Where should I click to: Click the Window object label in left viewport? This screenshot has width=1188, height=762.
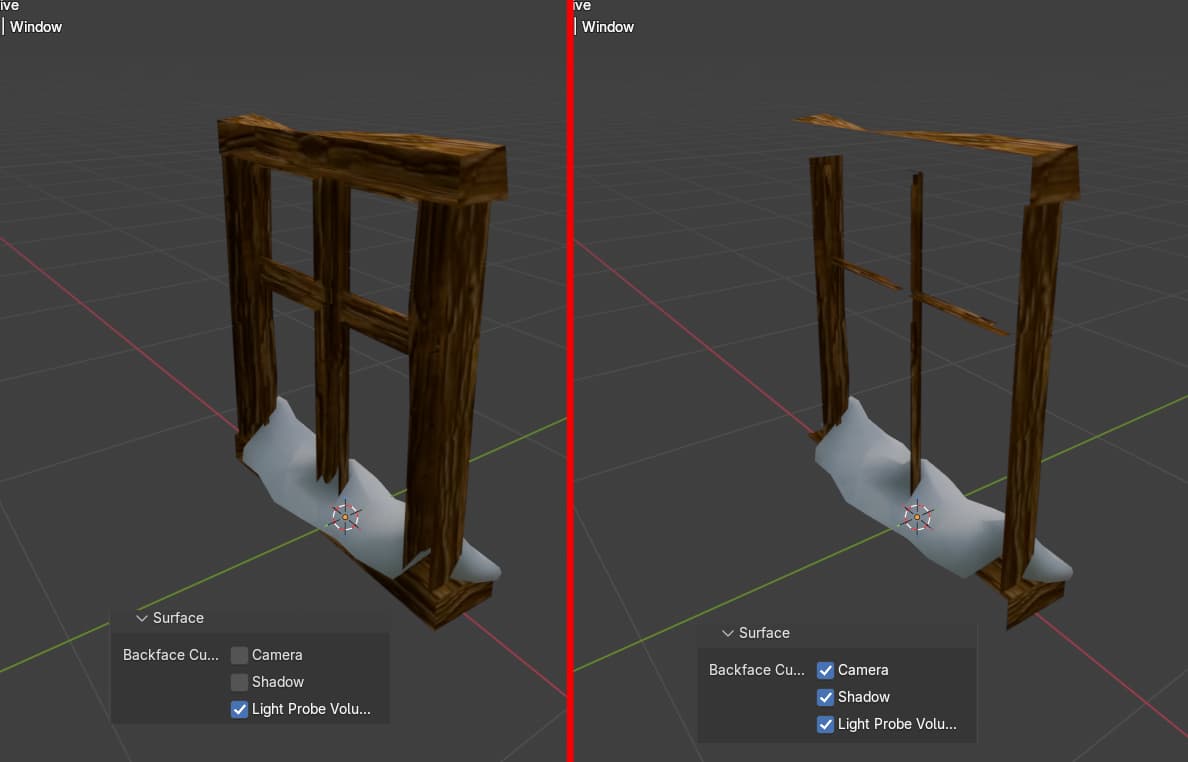coord(36,27)
